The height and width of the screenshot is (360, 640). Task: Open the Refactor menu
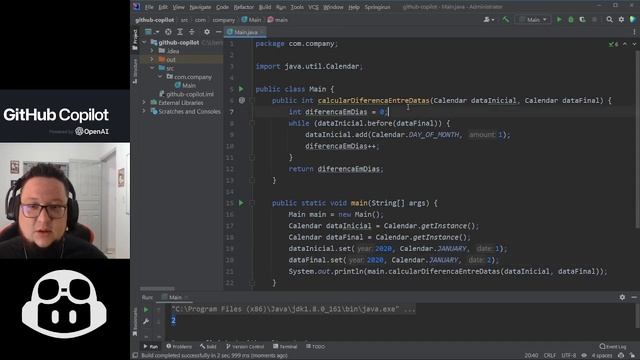(244, 7)
